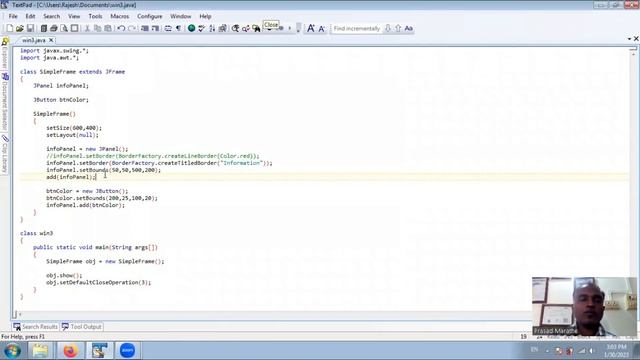Click the line 'class SimpleFrame extends JFrame'

(x=72, y=72)
